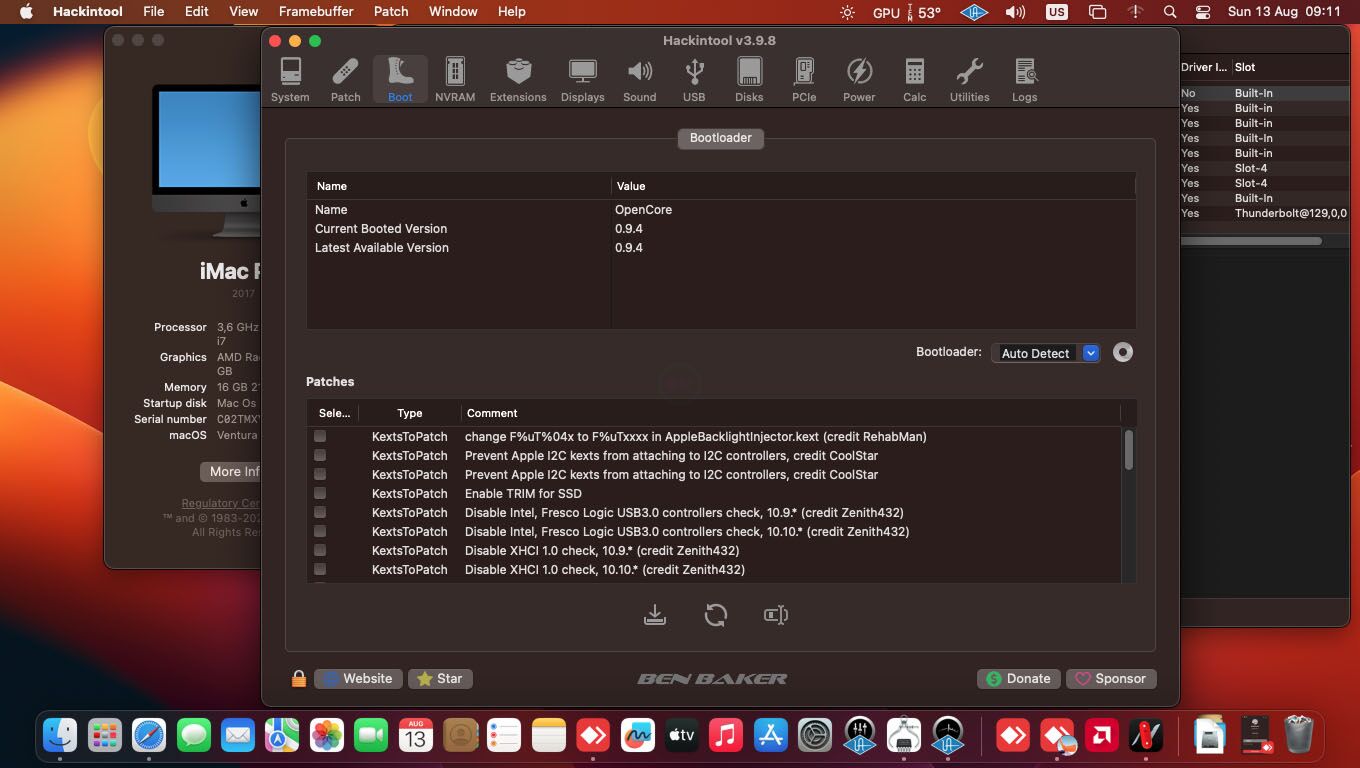Select the 'Disable XHCI 1.0 check, 10.9.*' patch
This screenshot has width=1360, height=768.
320,549
